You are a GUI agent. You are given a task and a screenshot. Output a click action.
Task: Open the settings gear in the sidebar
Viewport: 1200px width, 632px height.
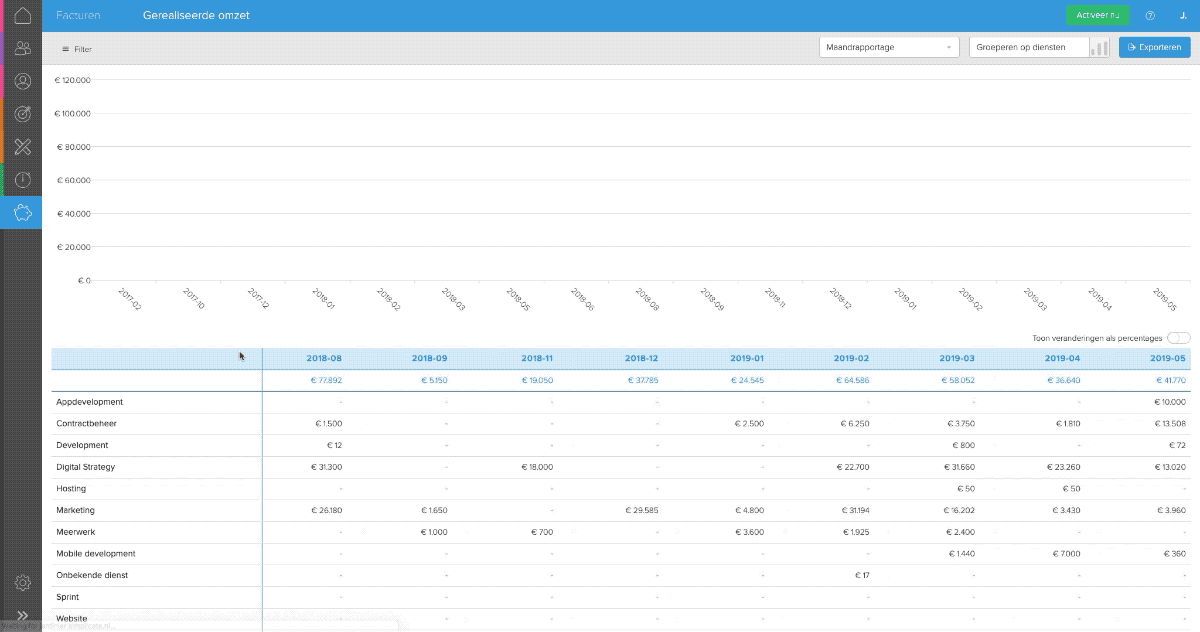[22, 582]
